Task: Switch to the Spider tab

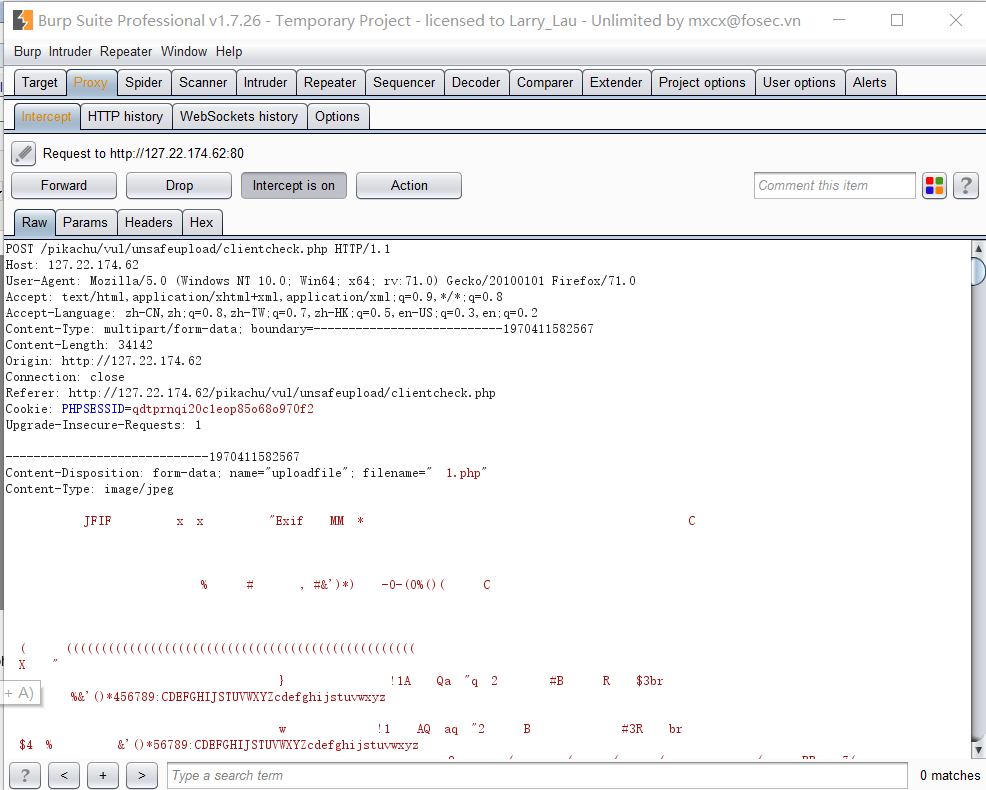Action: 143,82
